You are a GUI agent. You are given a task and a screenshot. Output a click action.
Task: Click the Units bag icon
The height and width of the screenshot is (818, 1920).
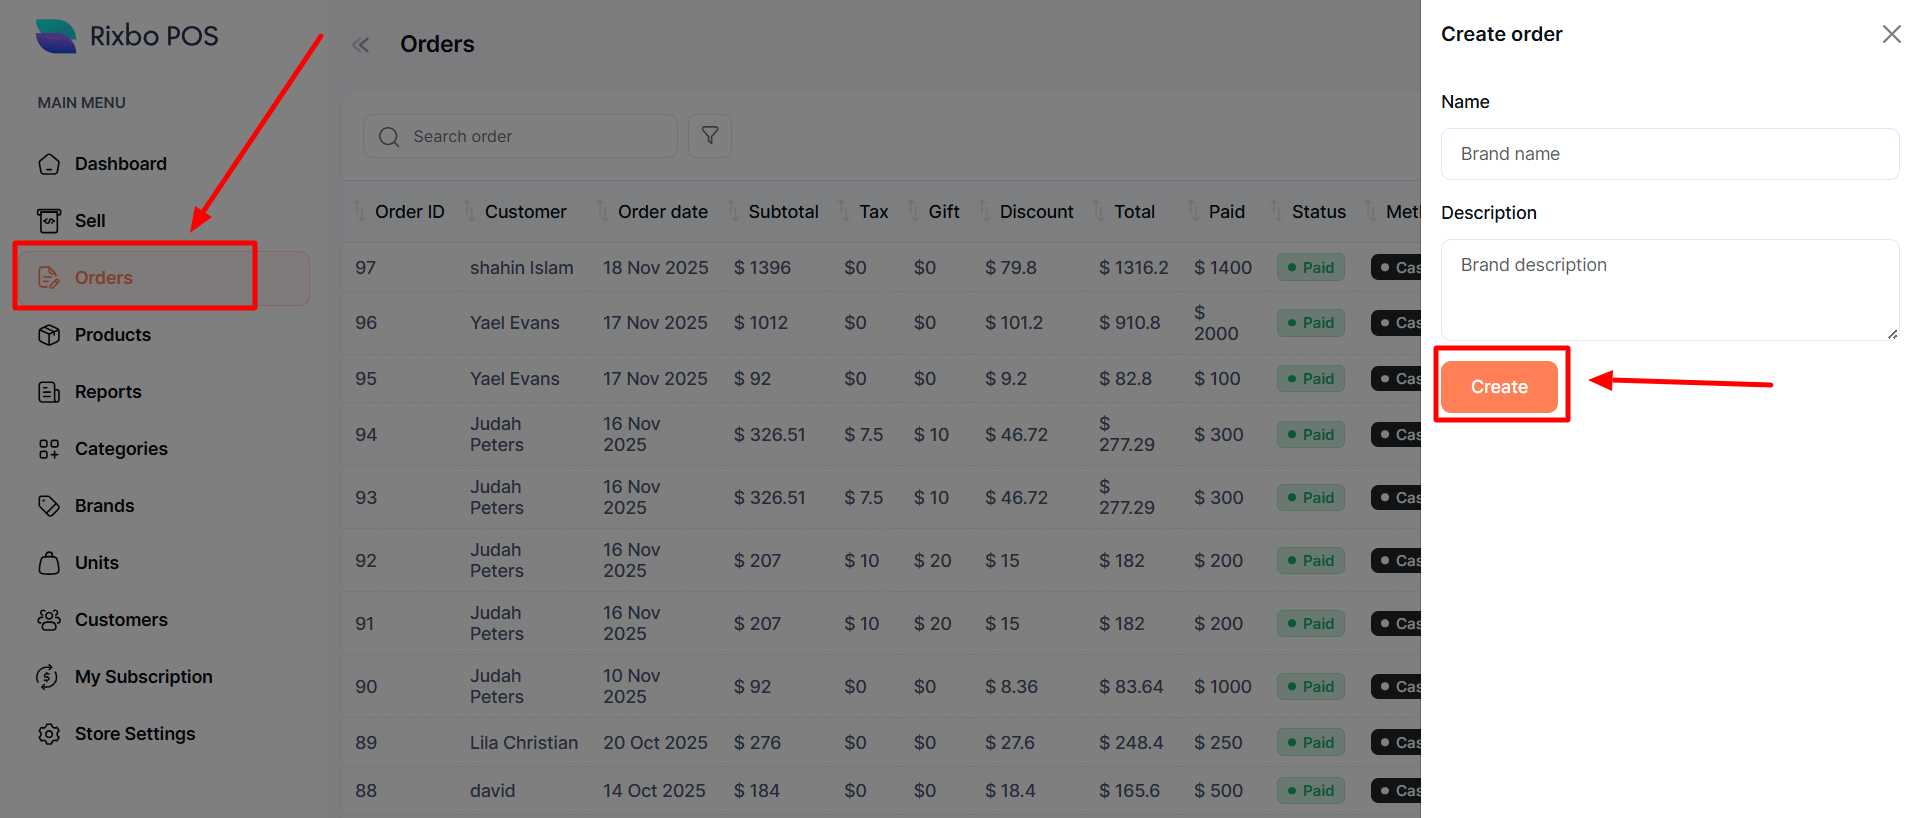tap(49, 563)
